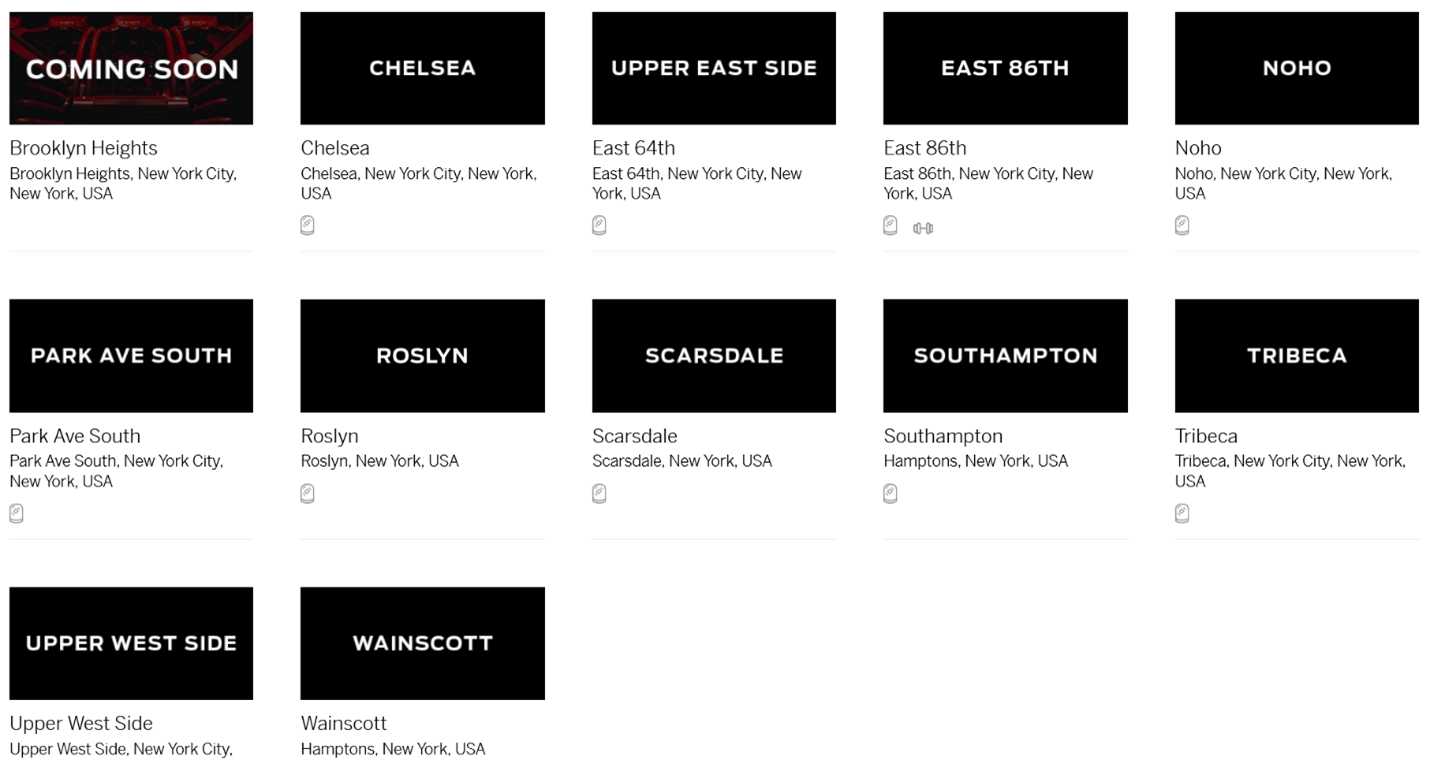Follow the Park Ave South title link
Screen dimensions: 1430x760
75,436
